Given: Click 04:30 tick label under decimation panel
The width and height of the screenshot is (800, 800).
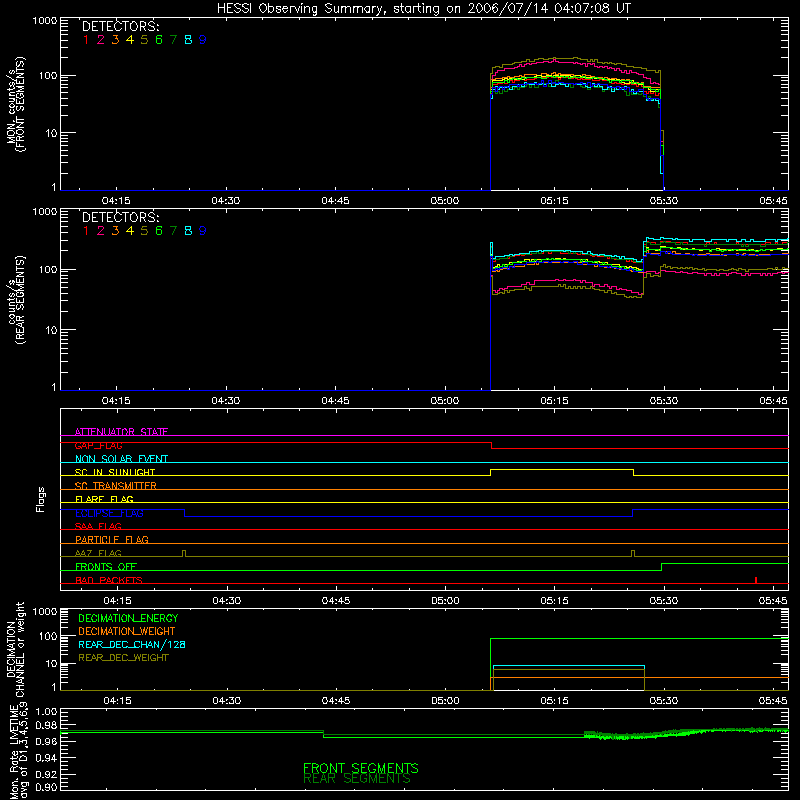Looking at the screenshot, I should (227, 701).
